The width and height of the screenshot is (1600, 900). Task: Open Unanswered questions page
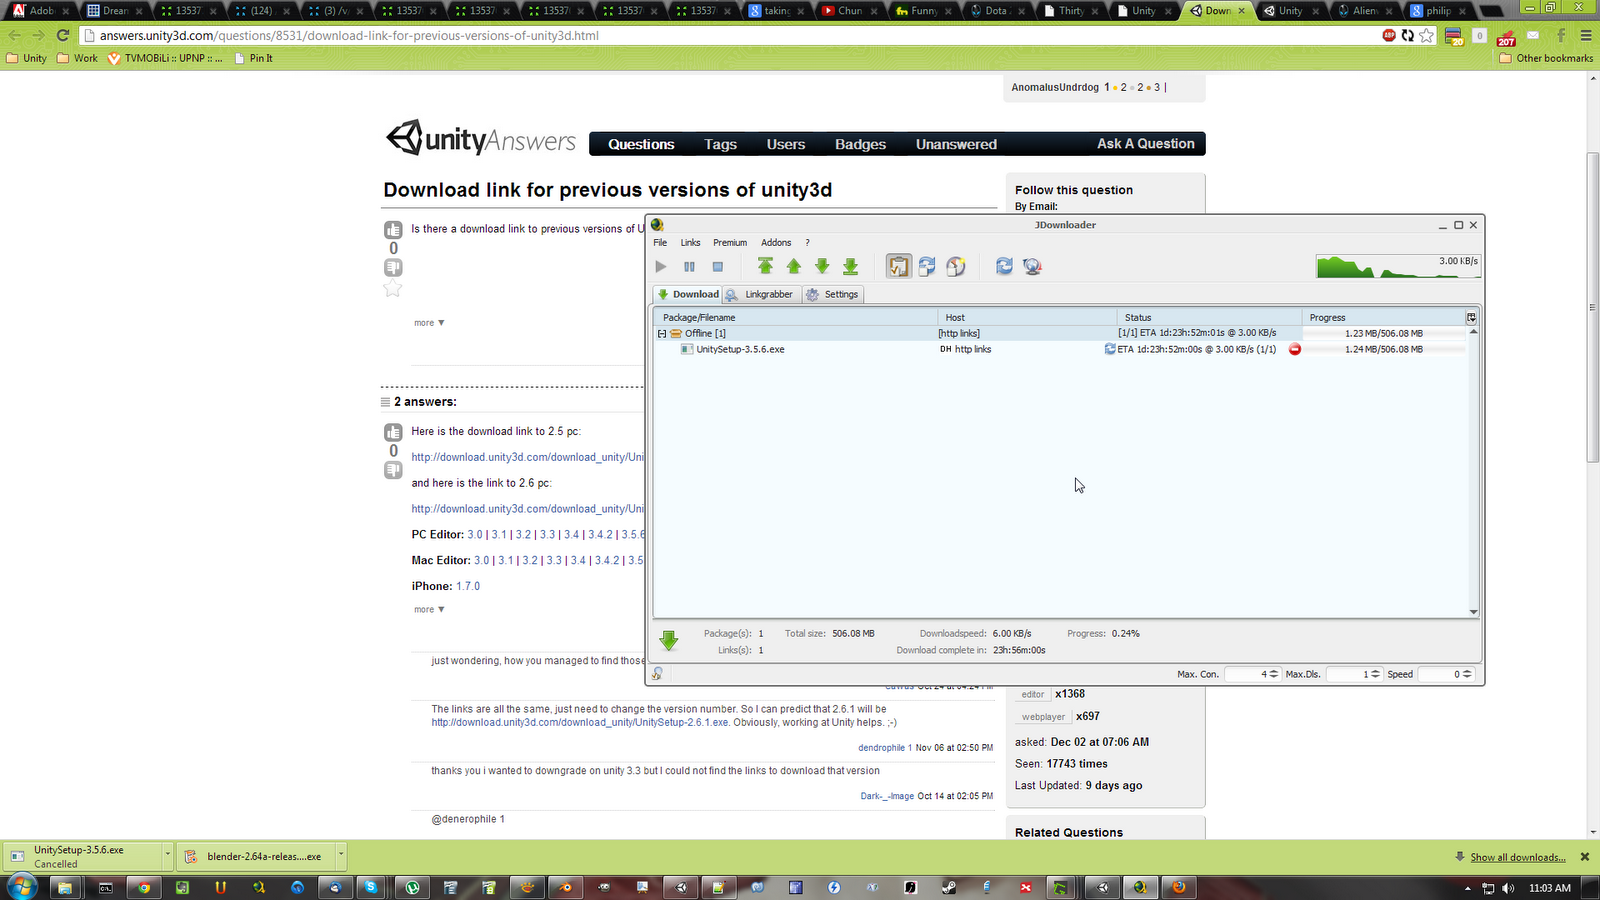pos(956,144)
